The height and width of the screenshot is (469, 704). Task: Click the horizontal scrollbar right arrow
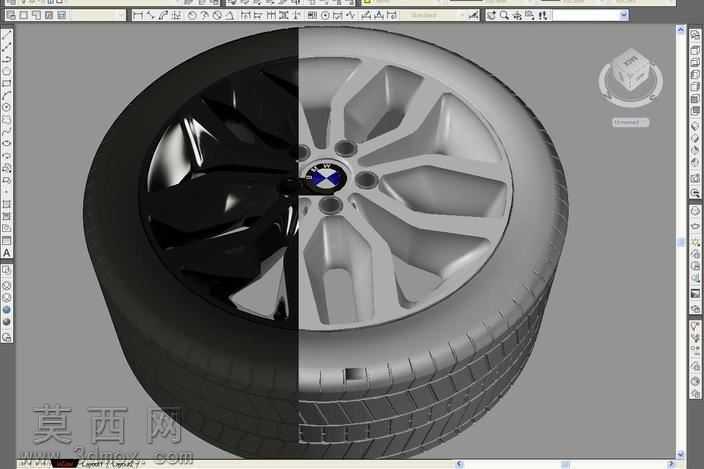671,464
